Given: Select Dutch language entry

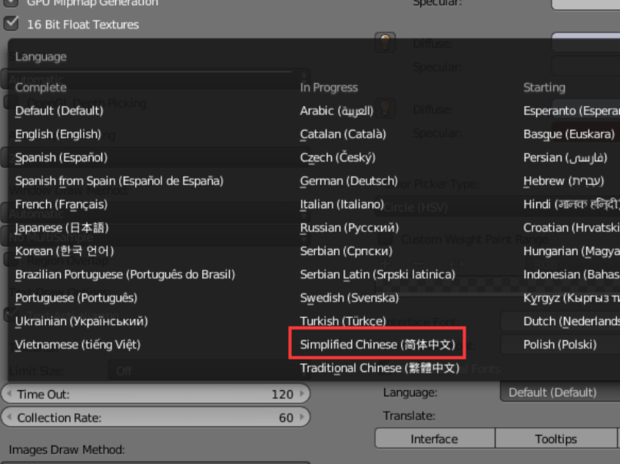Looking at the screenshot, I should pyautogui.click(x=571, y=321).
